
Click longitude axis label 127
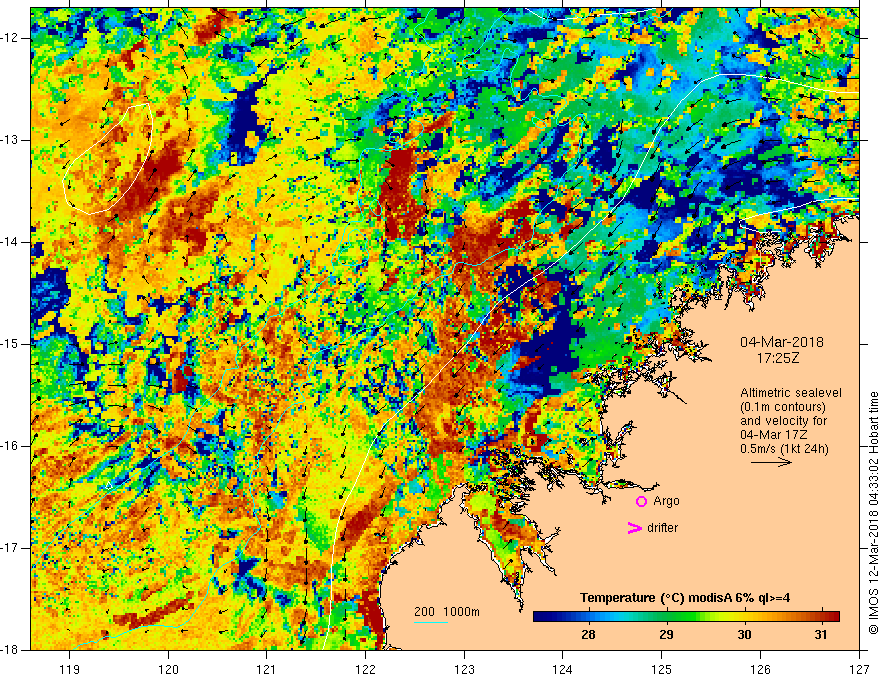(x=859, y=669)
